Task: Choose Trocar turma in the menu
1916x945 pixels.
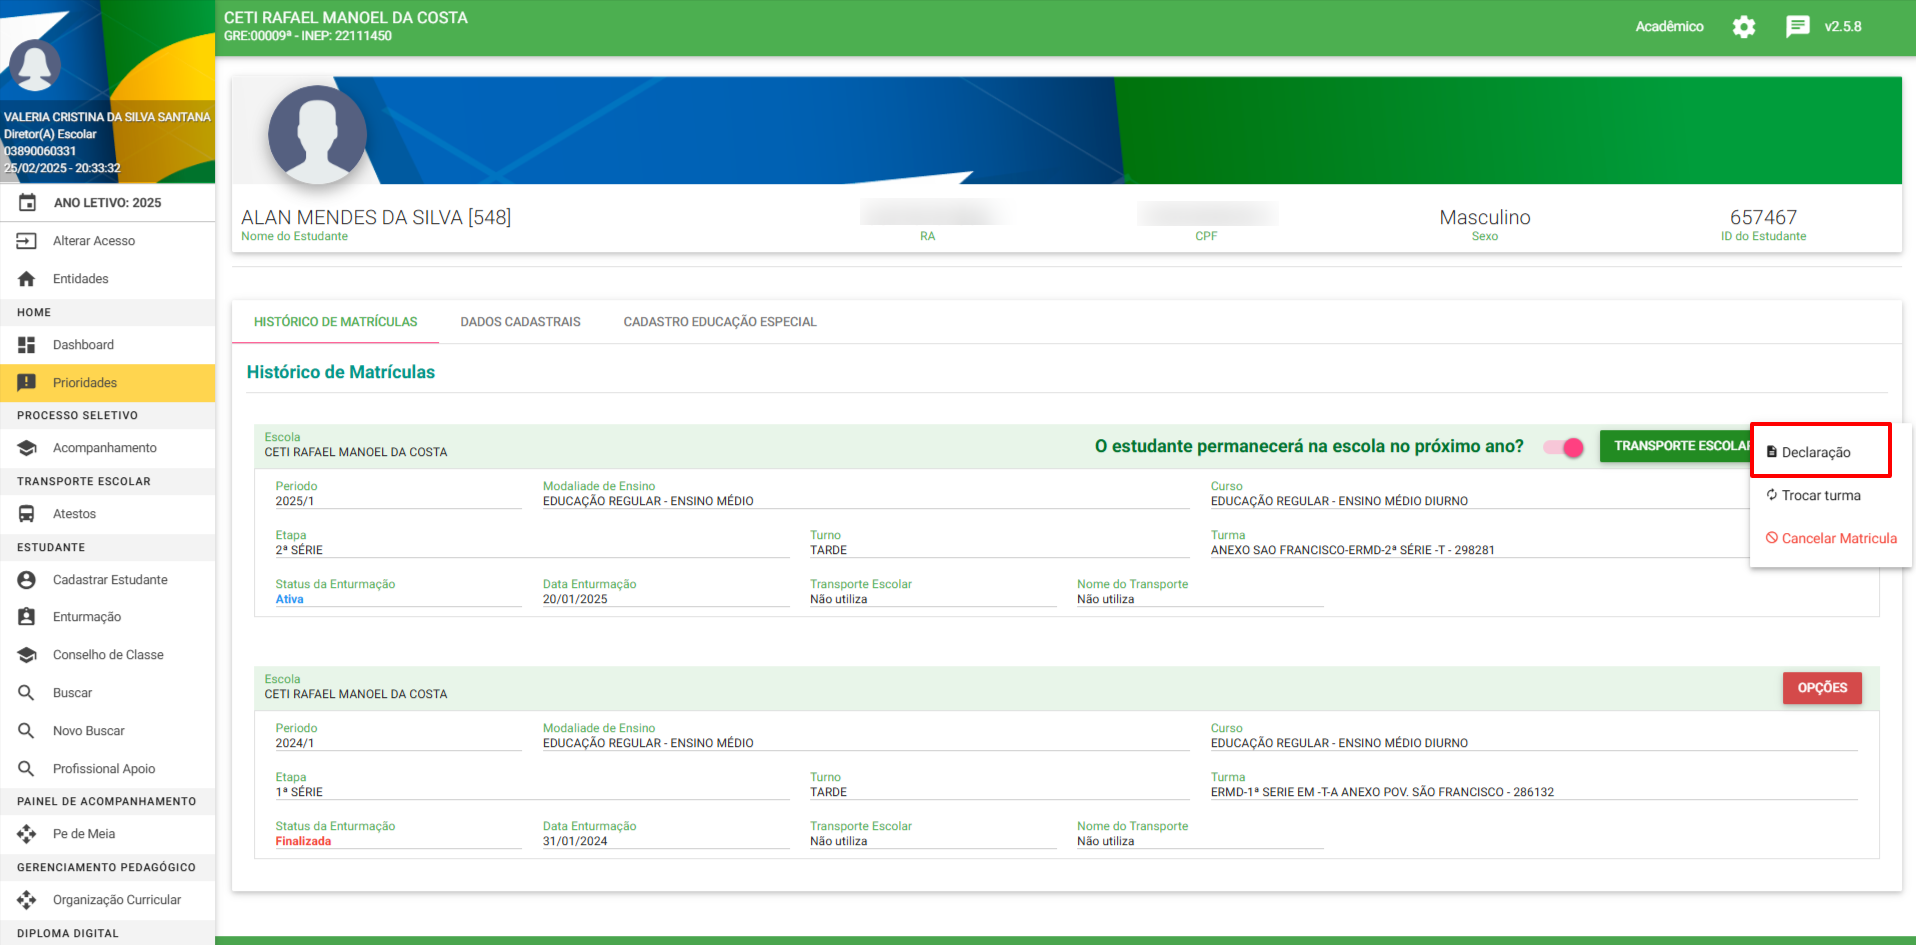Action: pos(1820,496)
